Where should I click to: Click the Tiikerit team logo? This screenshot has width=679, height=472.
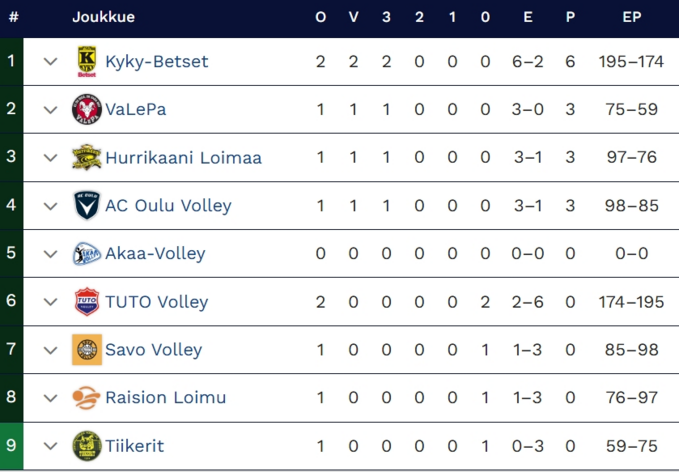click(x=87, y=446)
